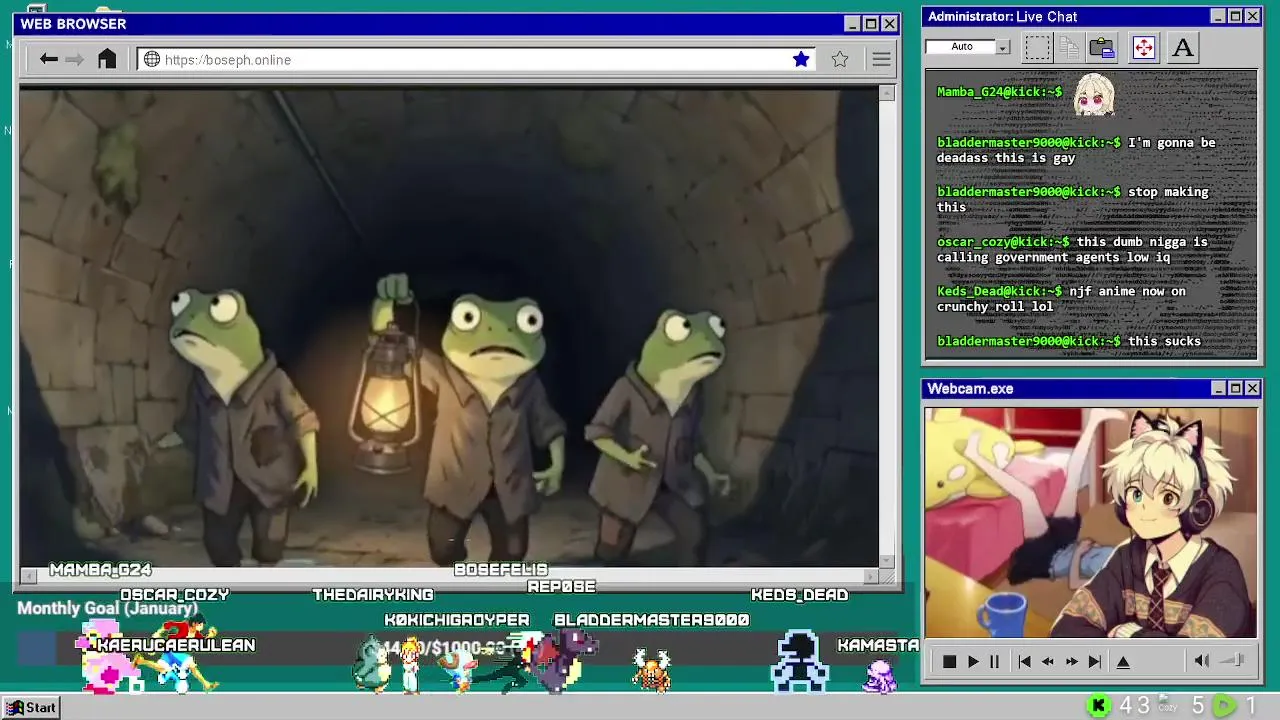Click chat message 'this sucks'
This screenshot has width=1280, height=720.
[x=1164, y=342]
